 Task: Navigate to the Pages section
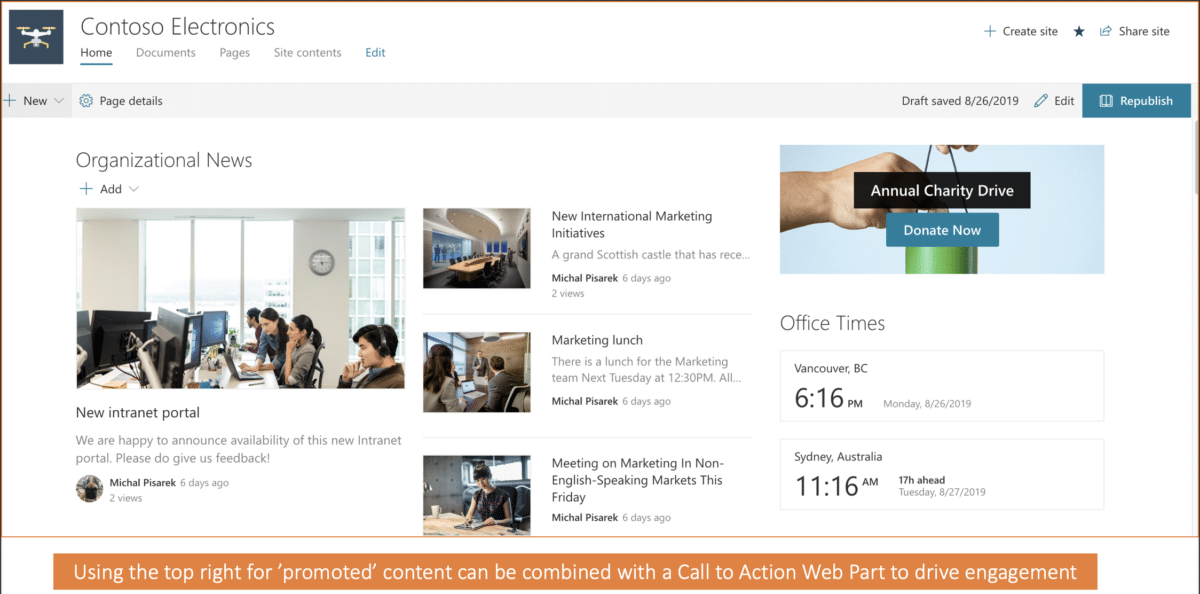[234, 52]
